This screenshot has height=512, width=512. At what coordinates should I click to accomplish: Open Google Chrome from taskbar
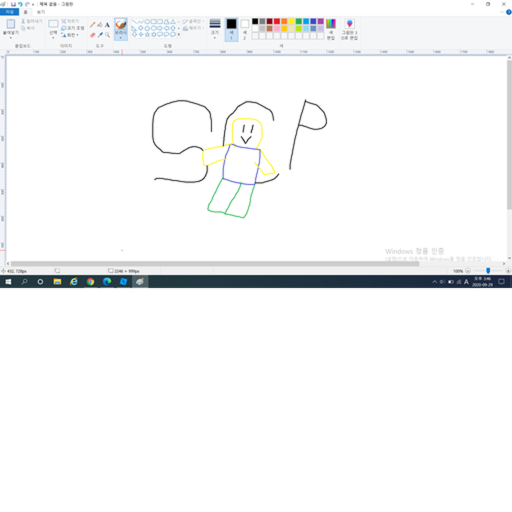[90, 282]
